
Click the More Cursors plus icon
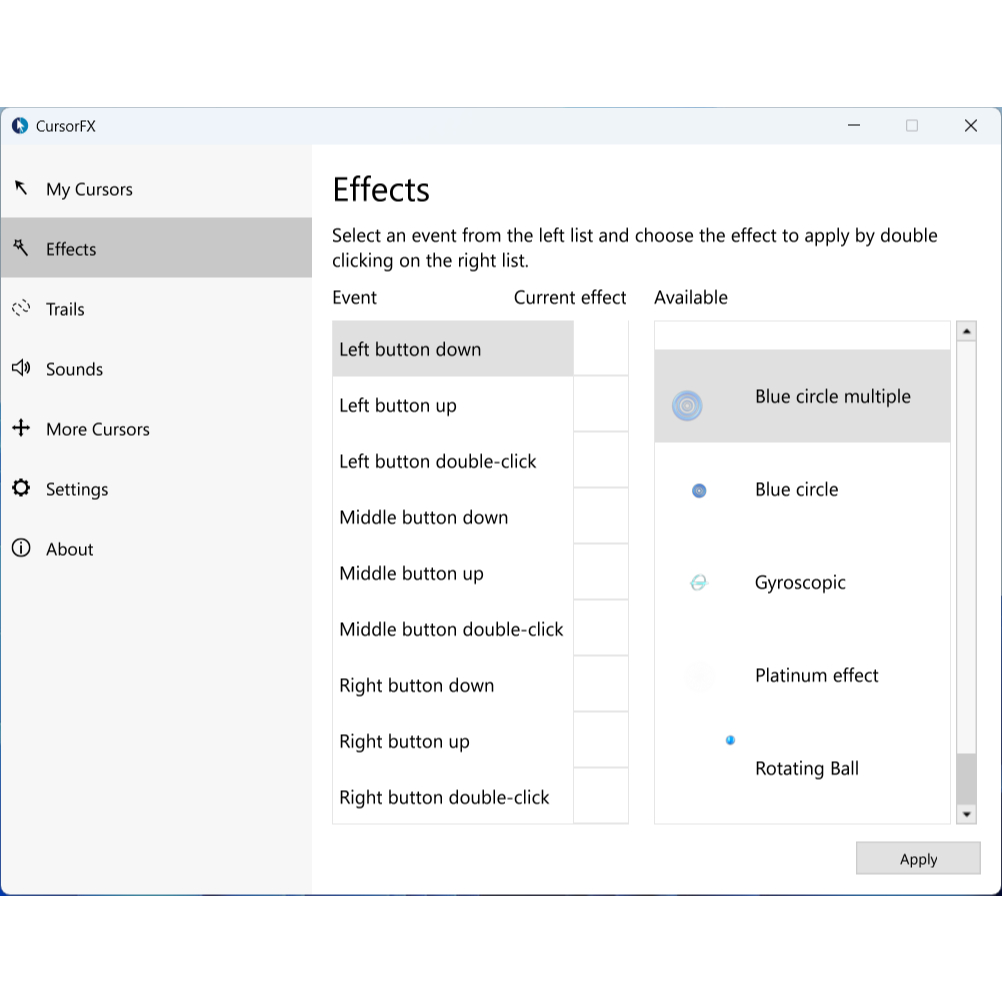click(21, 428)
